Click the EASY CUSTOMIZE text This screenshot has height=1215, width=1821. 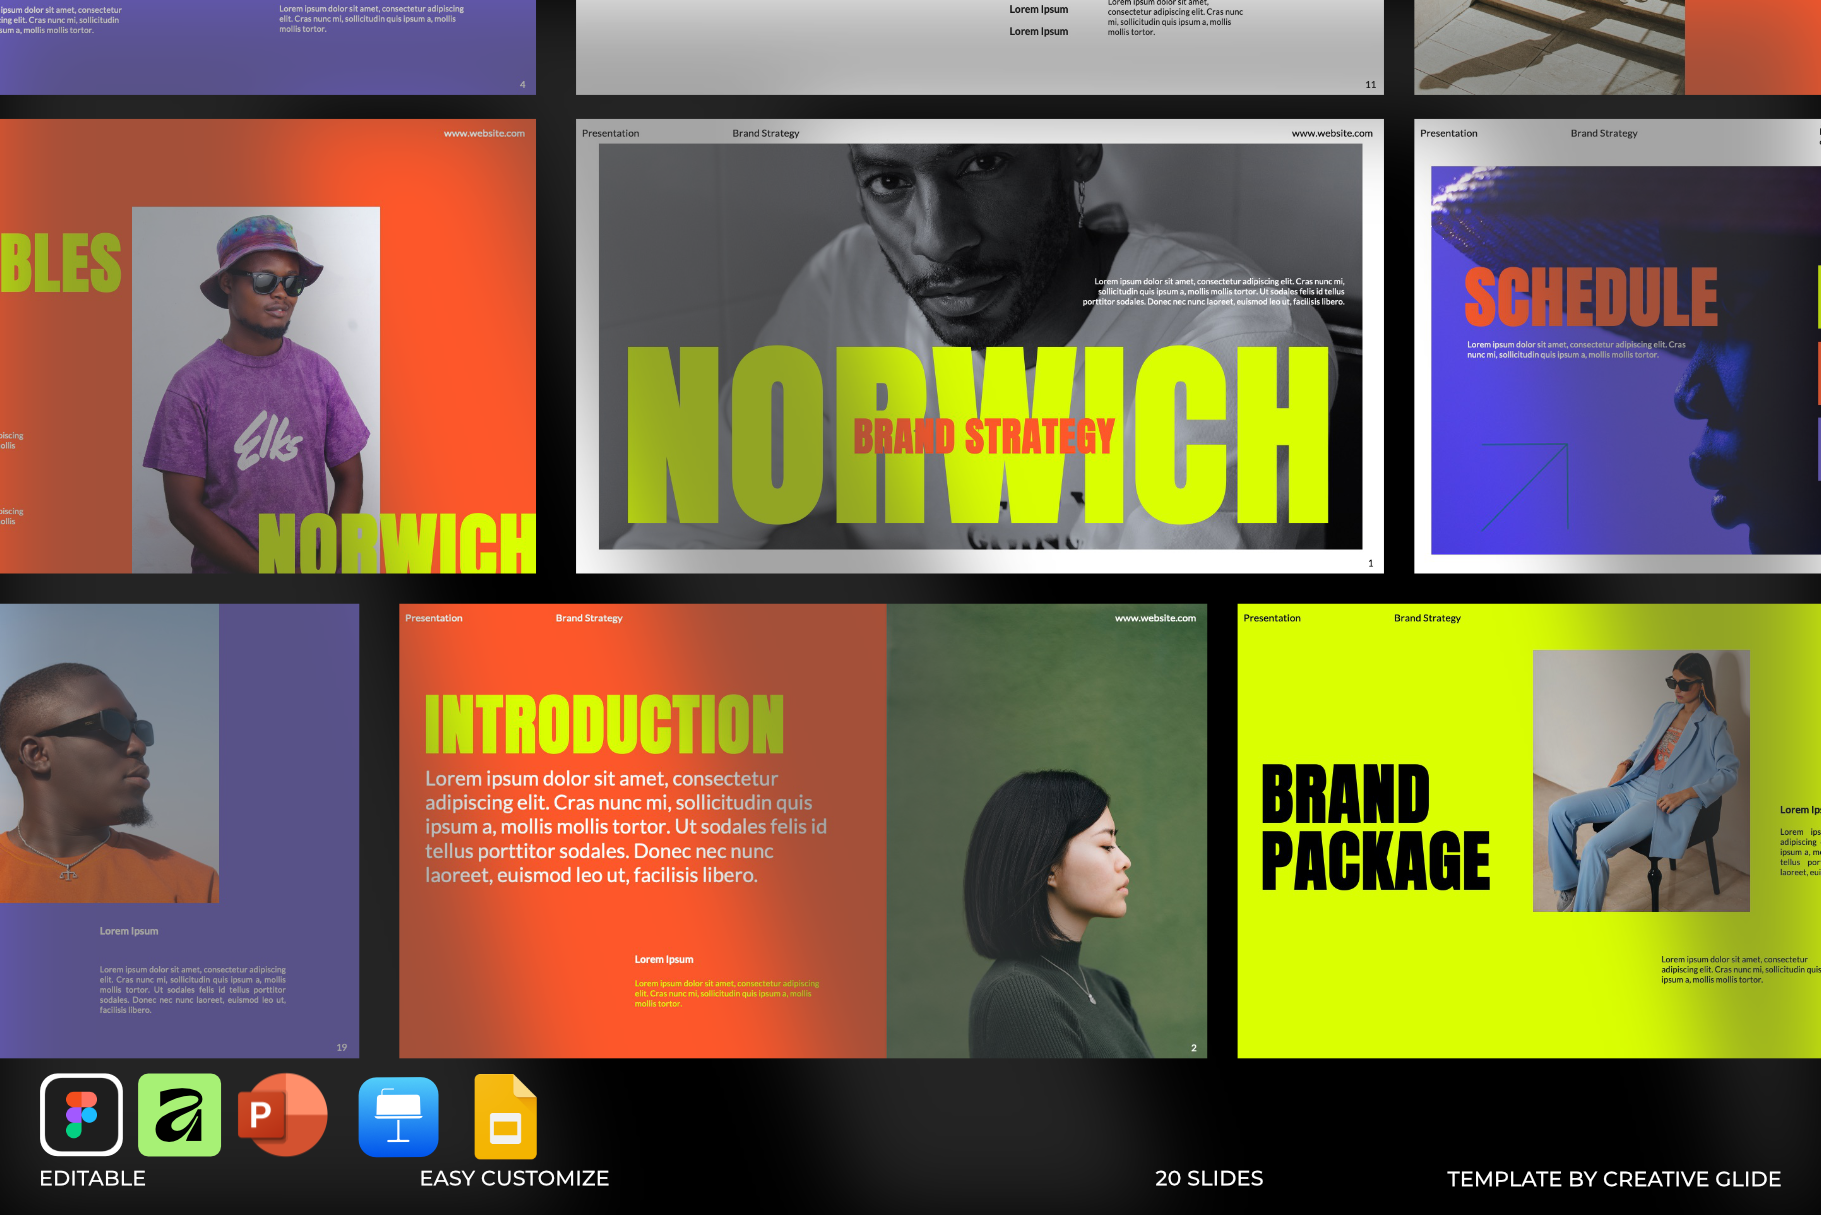click(x=514, y=1178)
